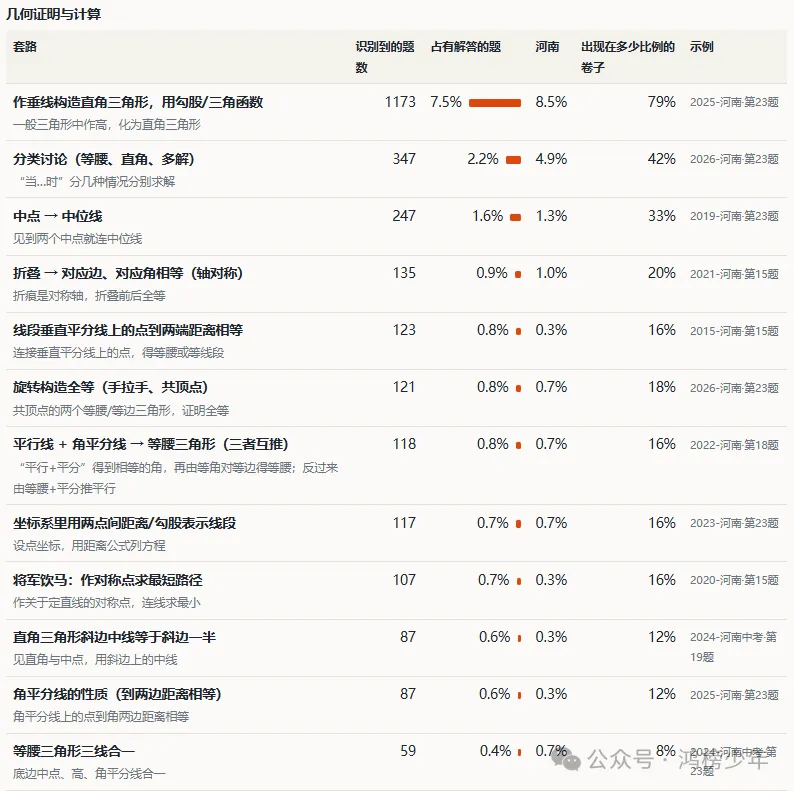Click the paper ratio value '18%'
Viewport: 794px width, 791px height.
(662, 387)
